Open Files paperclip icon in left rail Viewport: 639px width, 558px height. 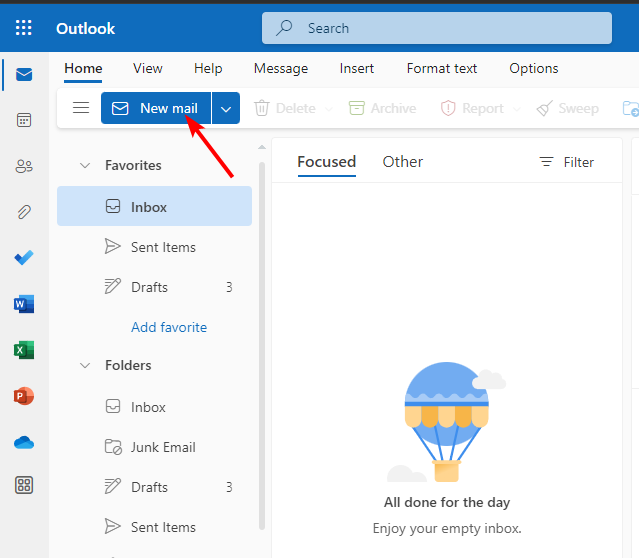pos(24,212)
